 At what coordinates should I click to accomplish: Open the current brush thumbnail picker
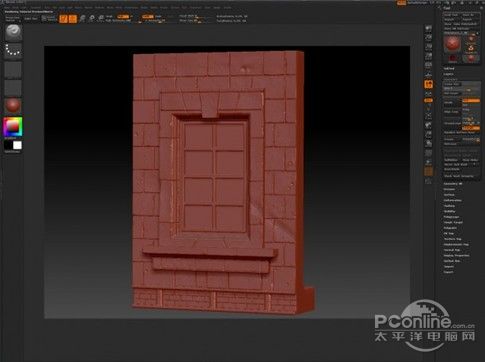(13, 32)
